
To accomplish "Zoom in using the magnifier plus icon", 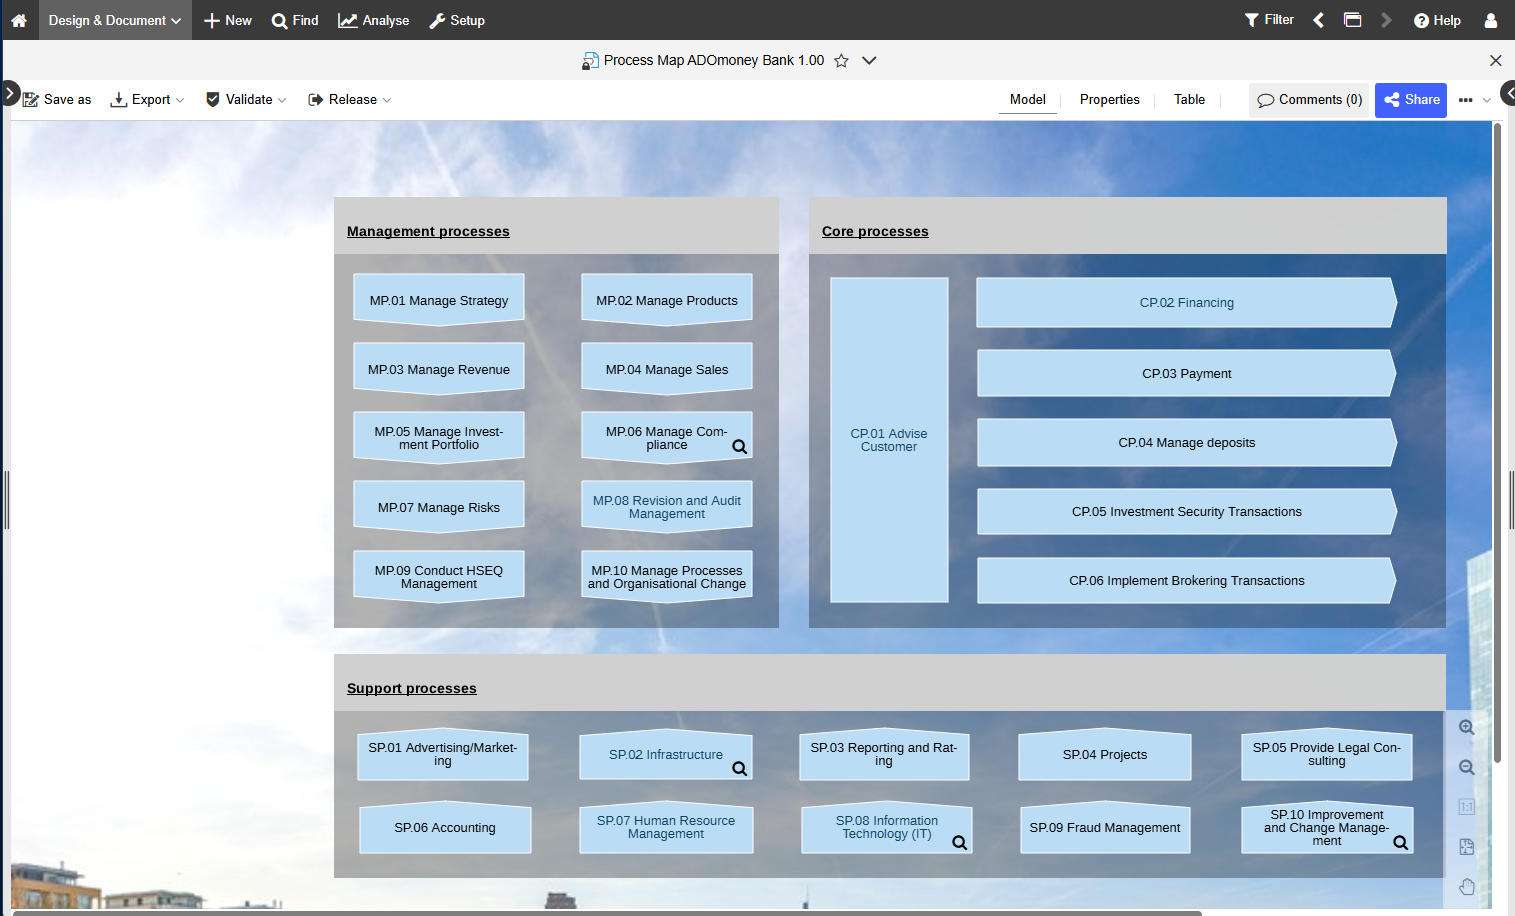I will tap(1466, 728).
